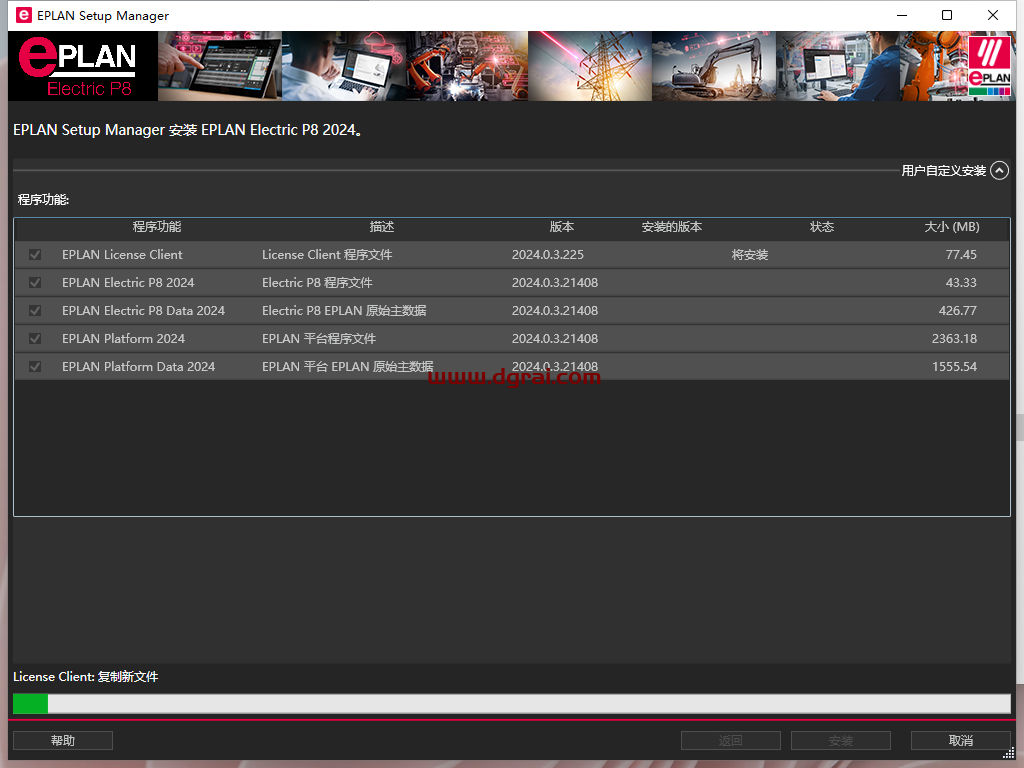Screen dimensions: 1024x768
Task: Click the EPLAN 平台程序文件 description
Action: click(x=319, y=339)
